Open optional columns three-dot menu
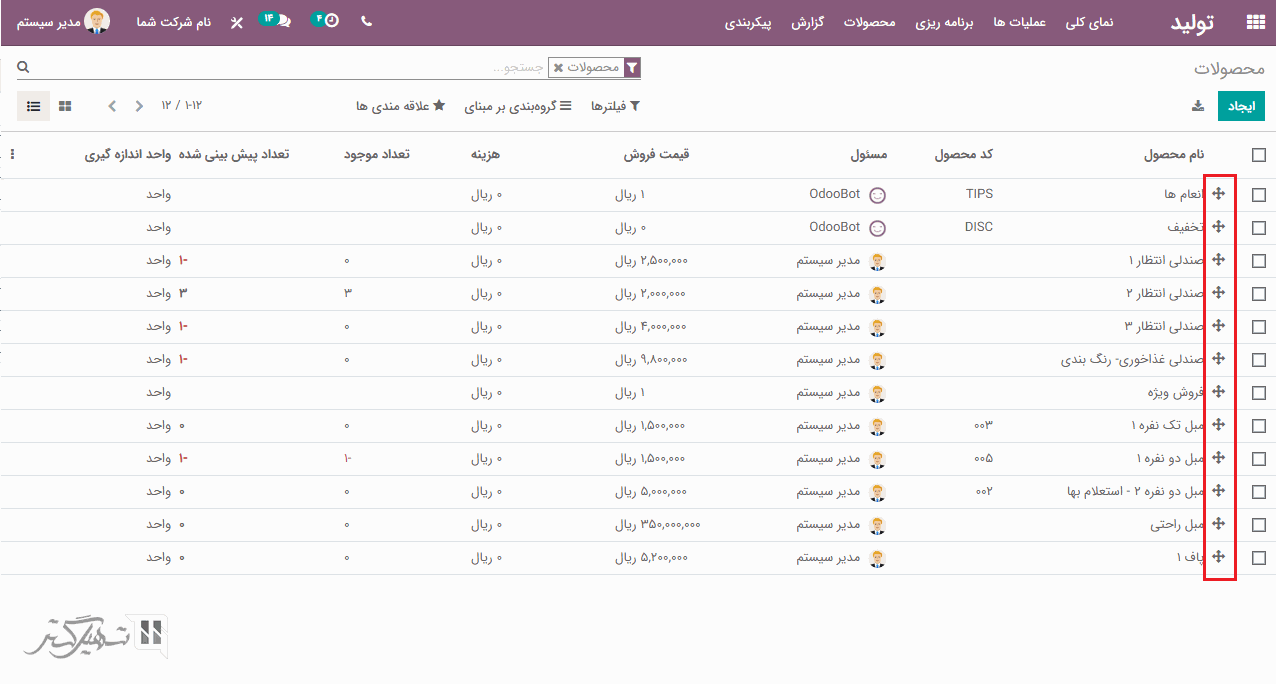 pos(11,155)
